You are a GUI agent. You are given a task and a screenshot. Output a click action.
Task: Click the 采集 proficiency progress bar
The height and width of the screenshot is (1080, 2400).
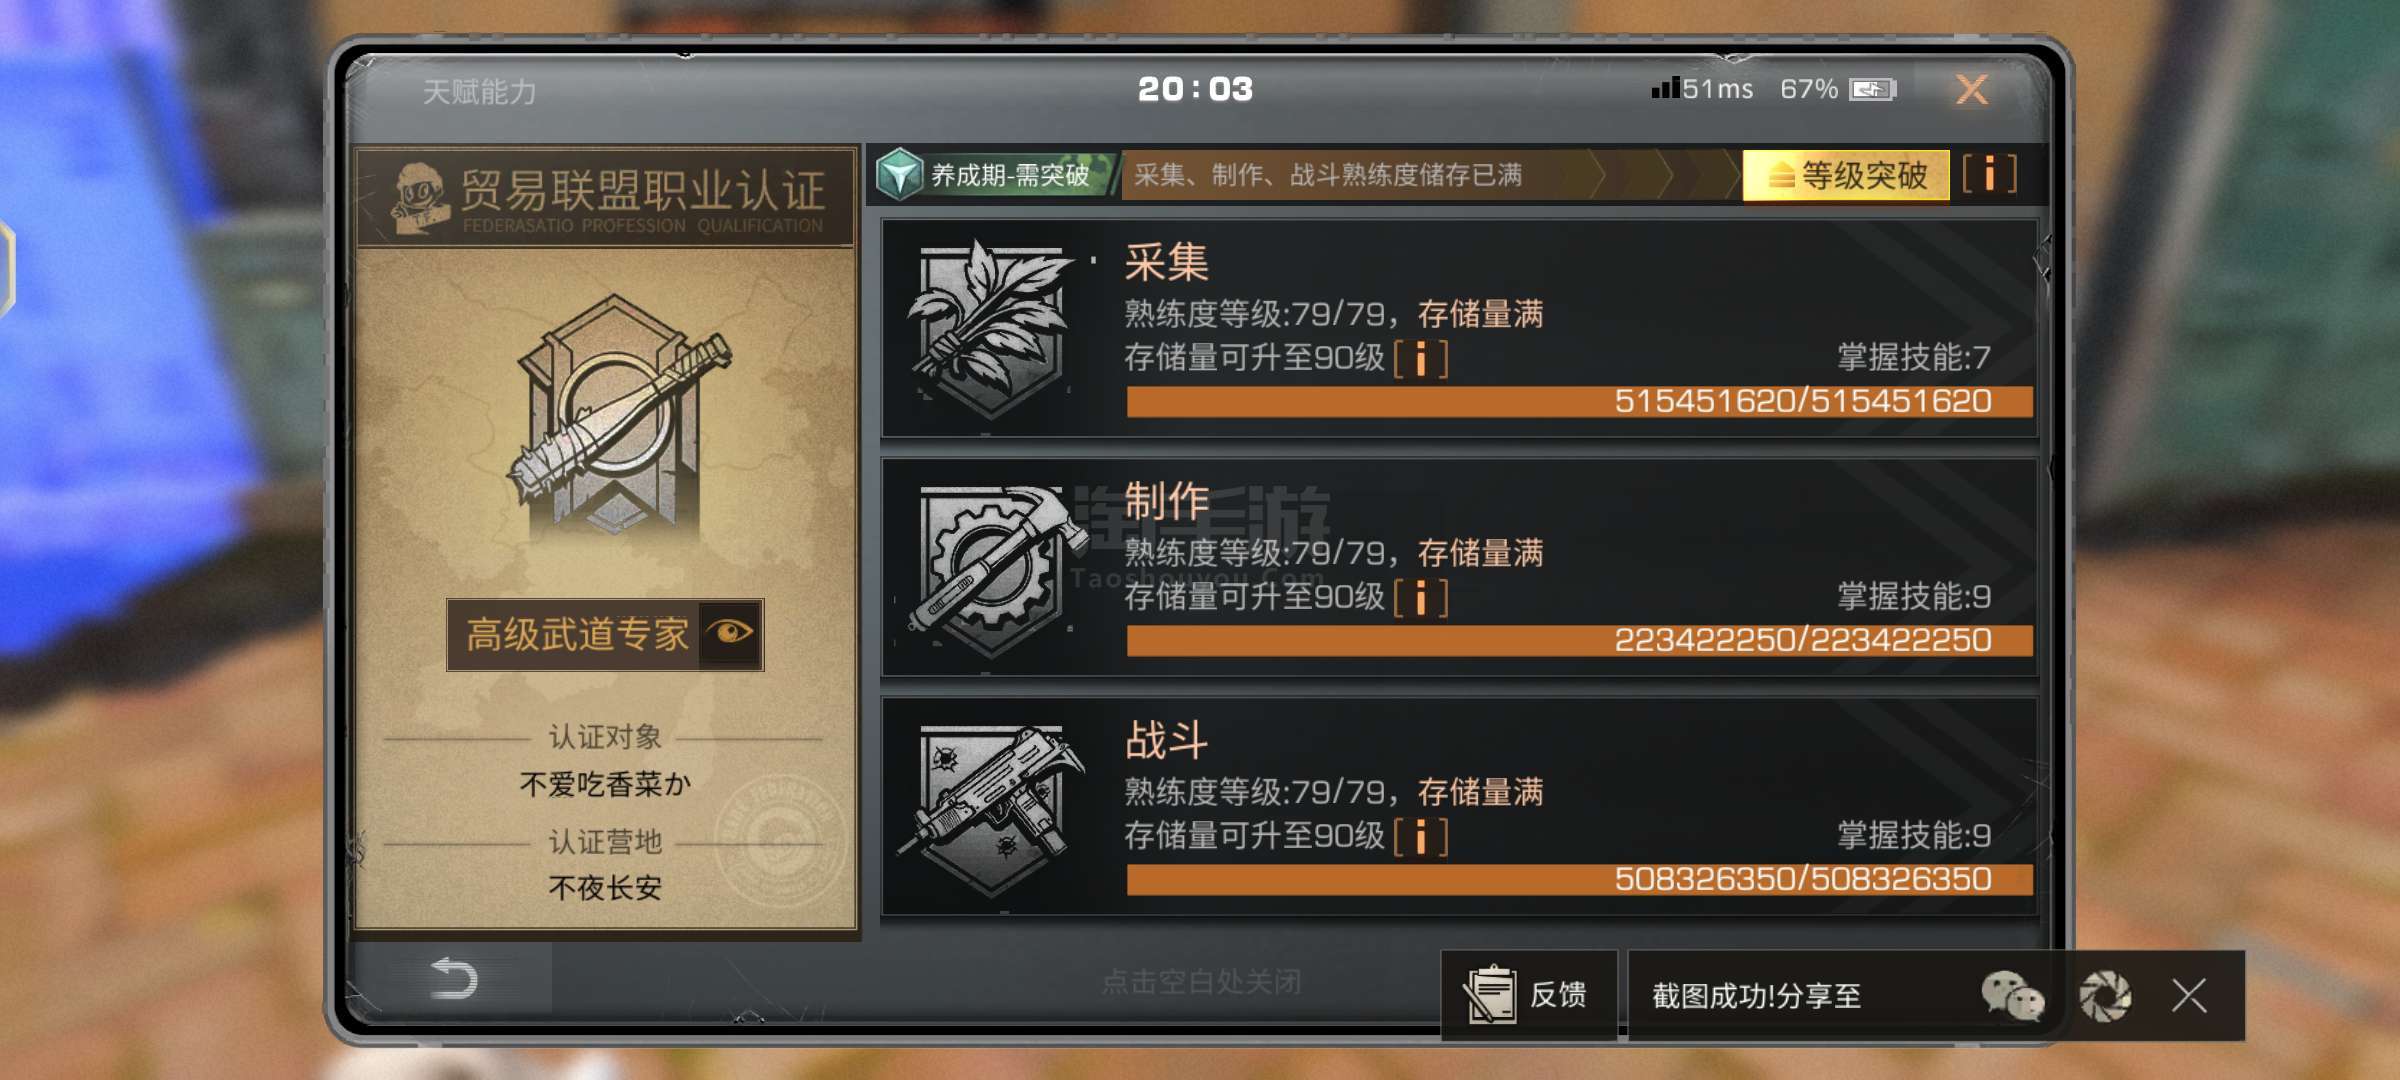click(1579, 402)
